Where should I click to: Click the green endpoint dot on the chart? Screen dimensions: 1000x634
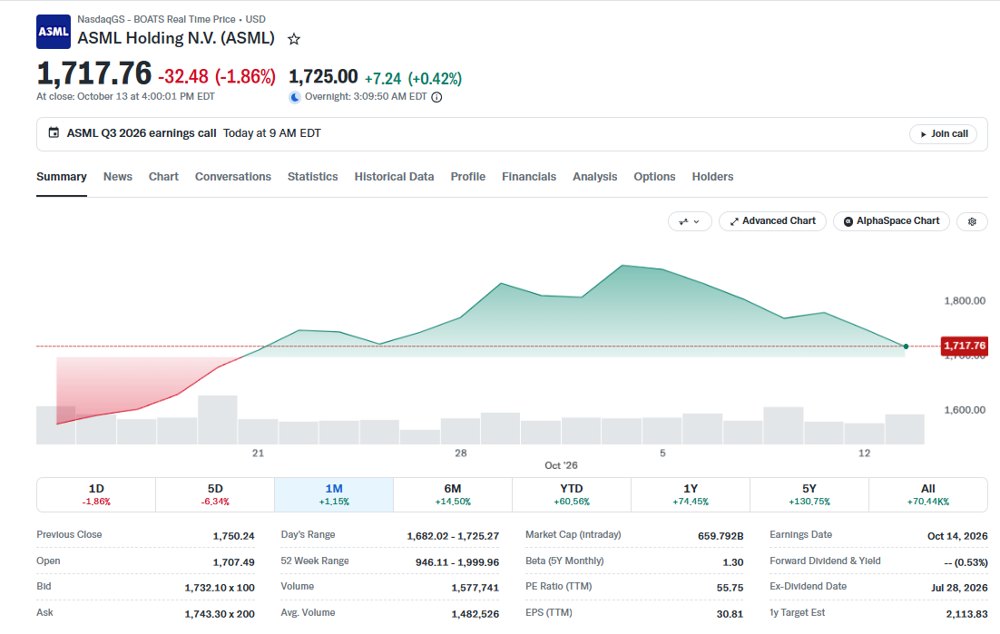click(906, 346)
